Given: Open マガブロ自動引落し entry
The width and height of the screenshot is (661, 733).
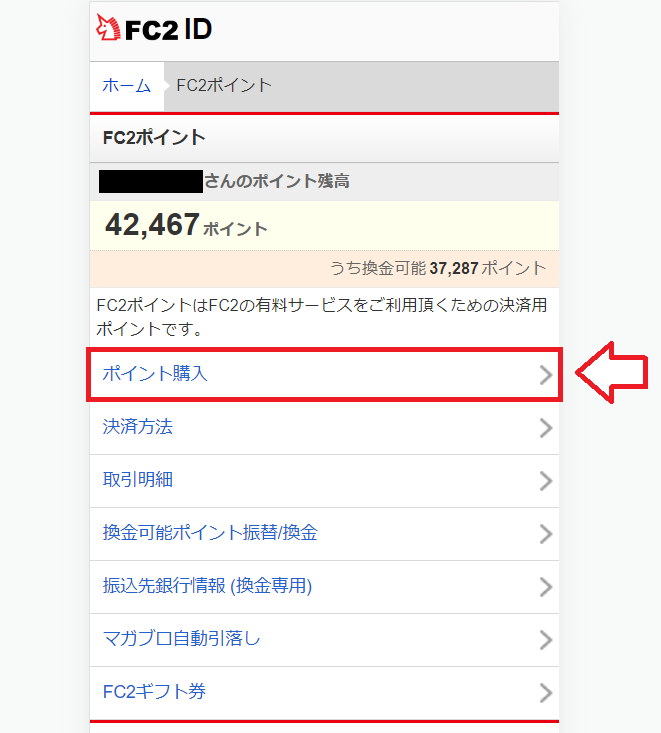Looking at the screenshot, I should coord(324,640).
